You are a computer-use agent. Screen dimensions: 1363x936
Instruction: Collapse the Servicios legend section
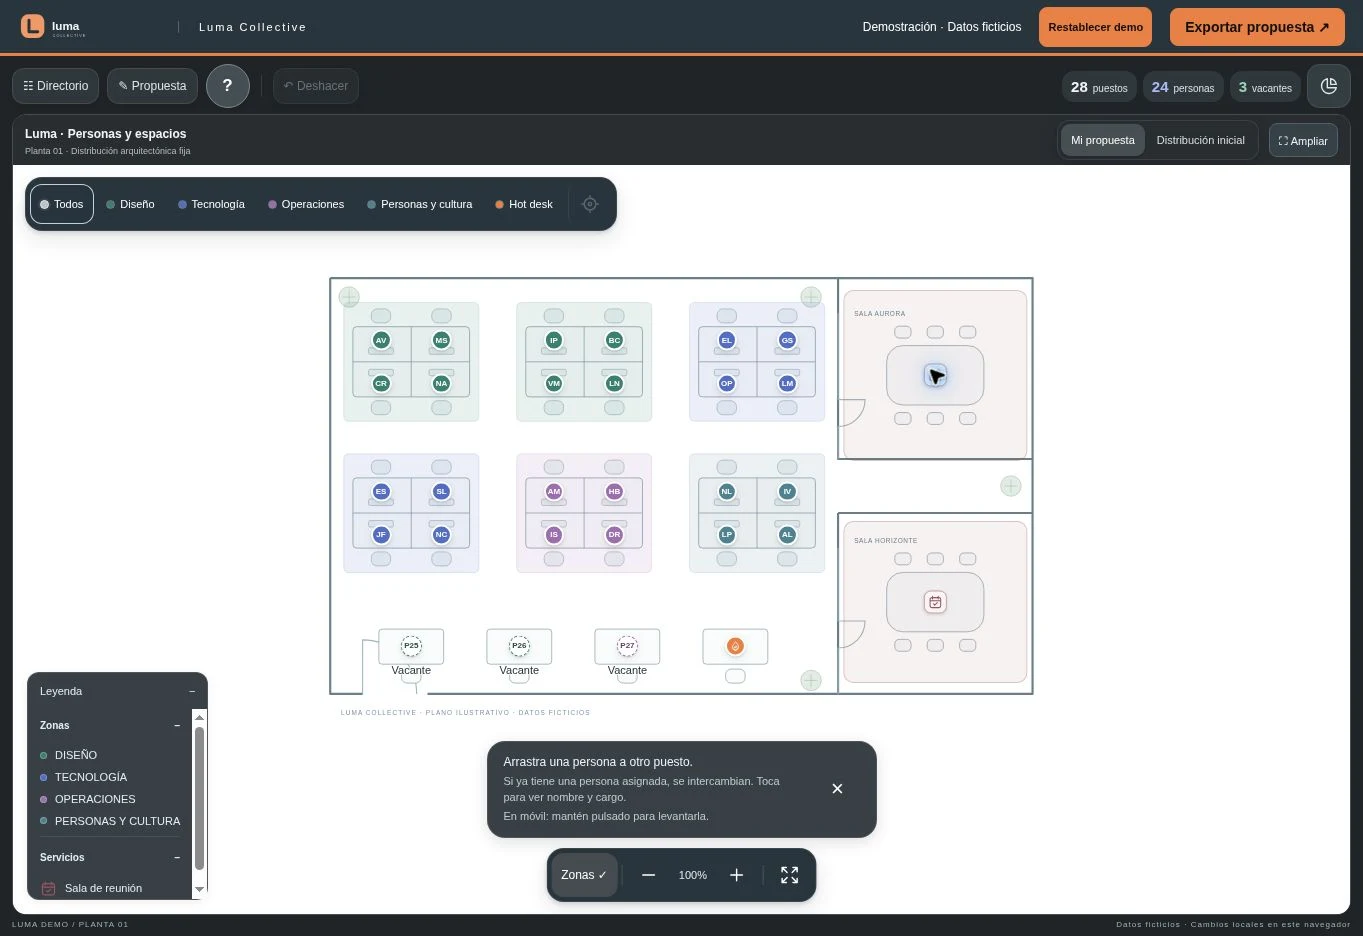click(177, 857)
